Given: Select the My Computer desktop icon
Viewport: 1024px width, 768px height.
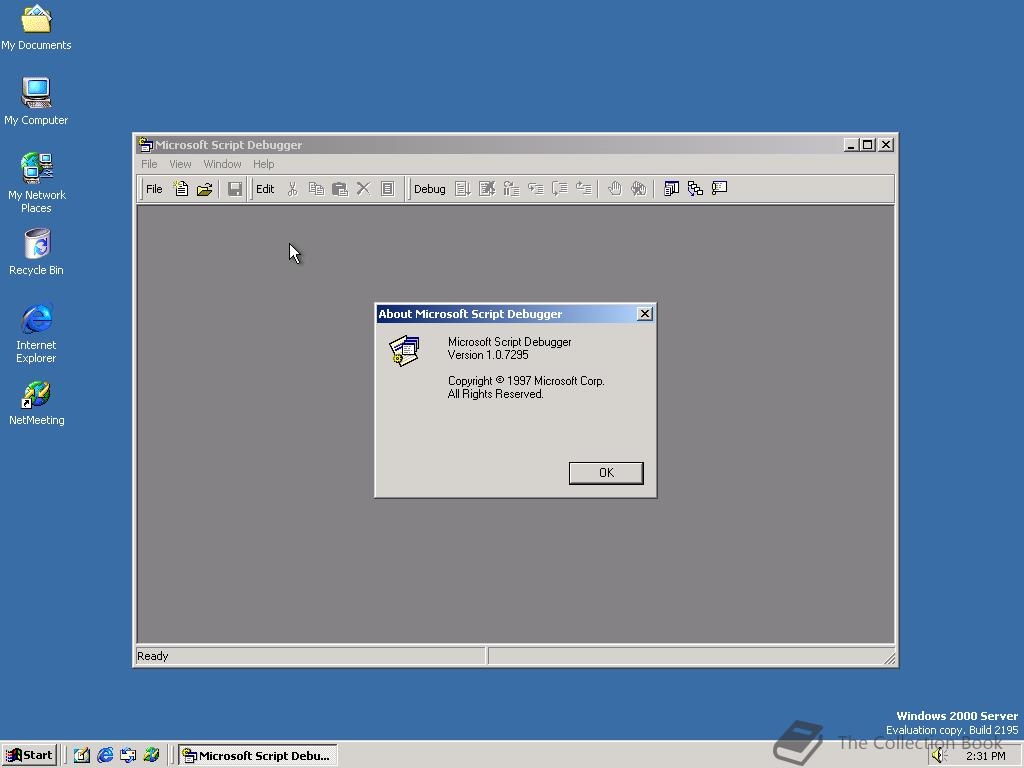Looking at the screenshot, I should point(36,101).
